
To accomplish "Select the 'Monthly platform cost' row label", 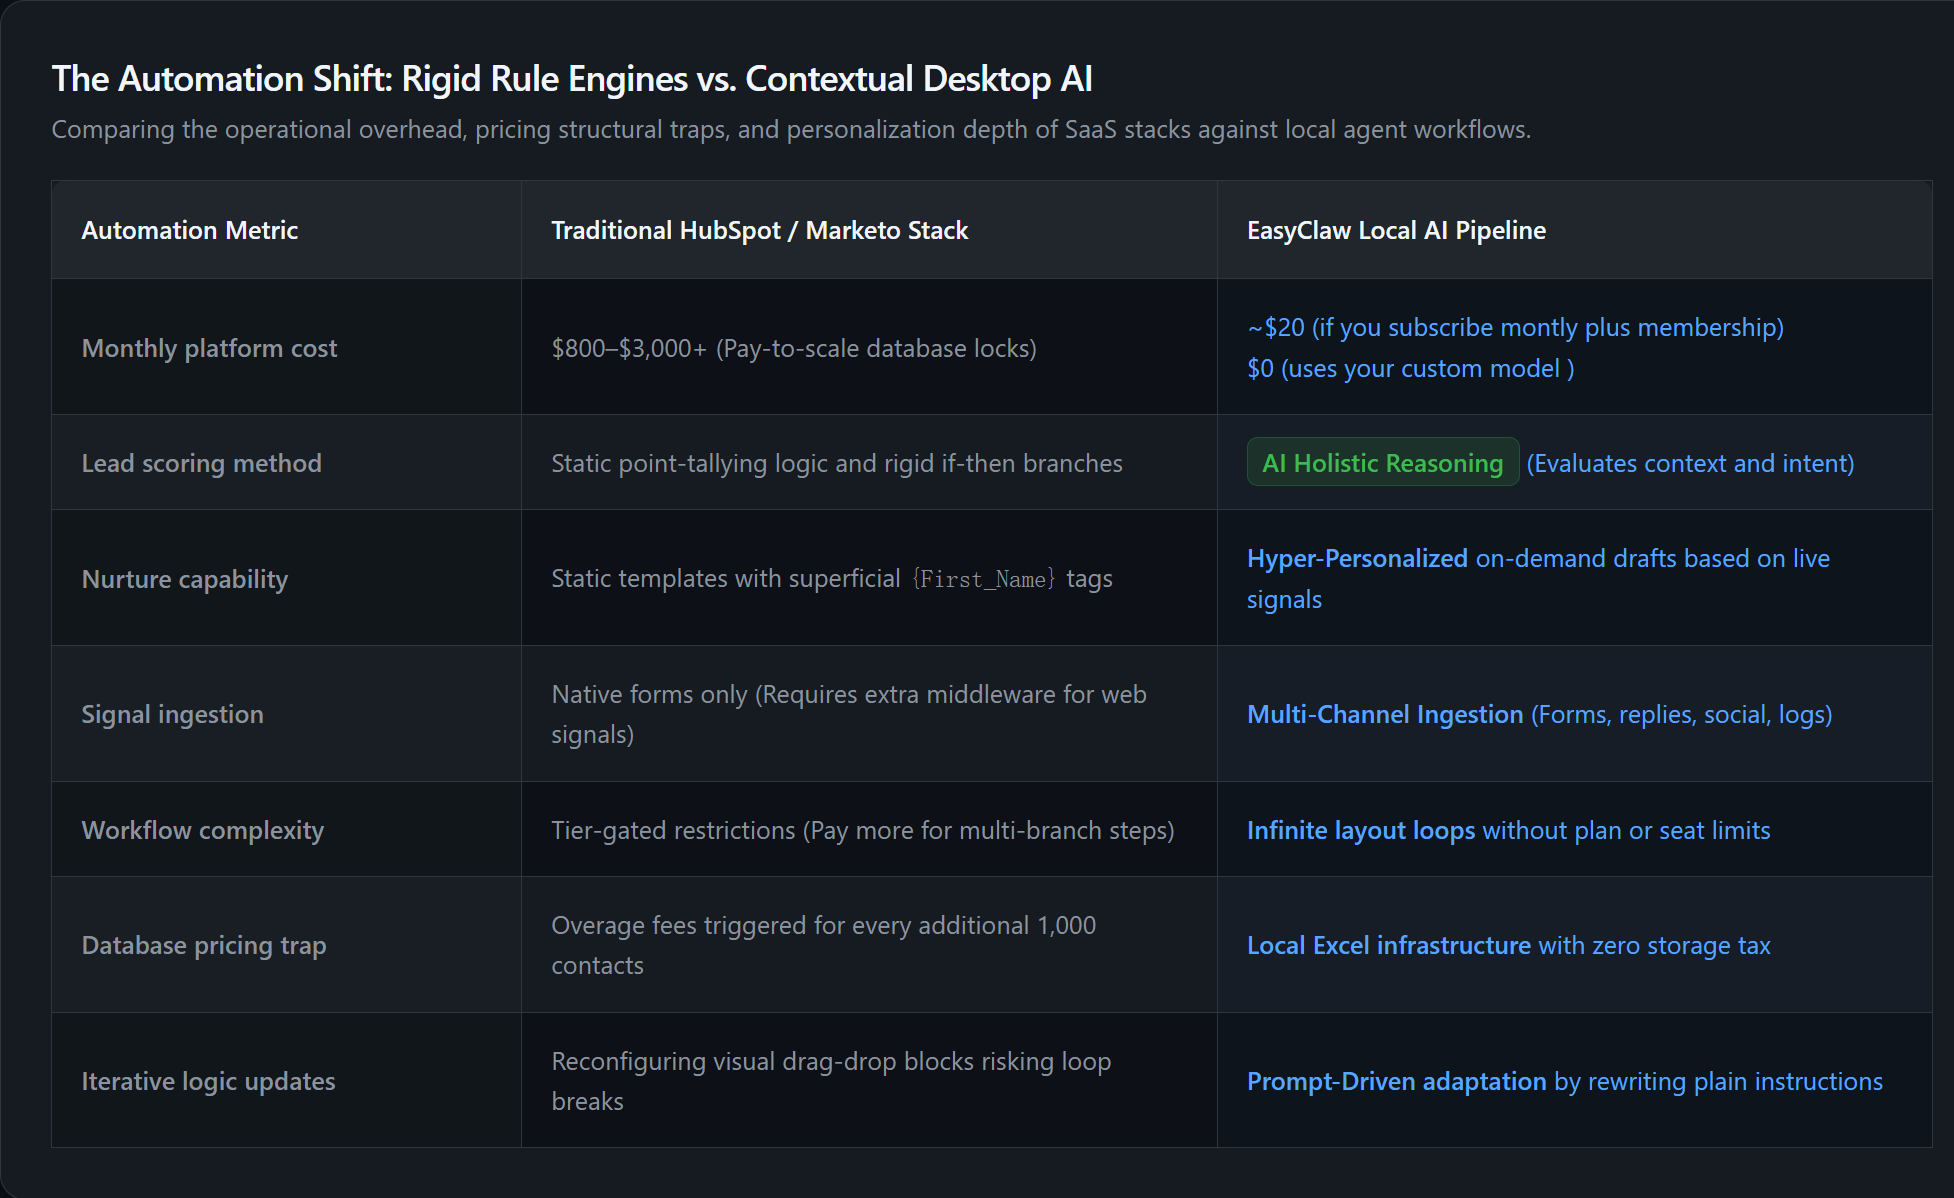I will 209,348.
